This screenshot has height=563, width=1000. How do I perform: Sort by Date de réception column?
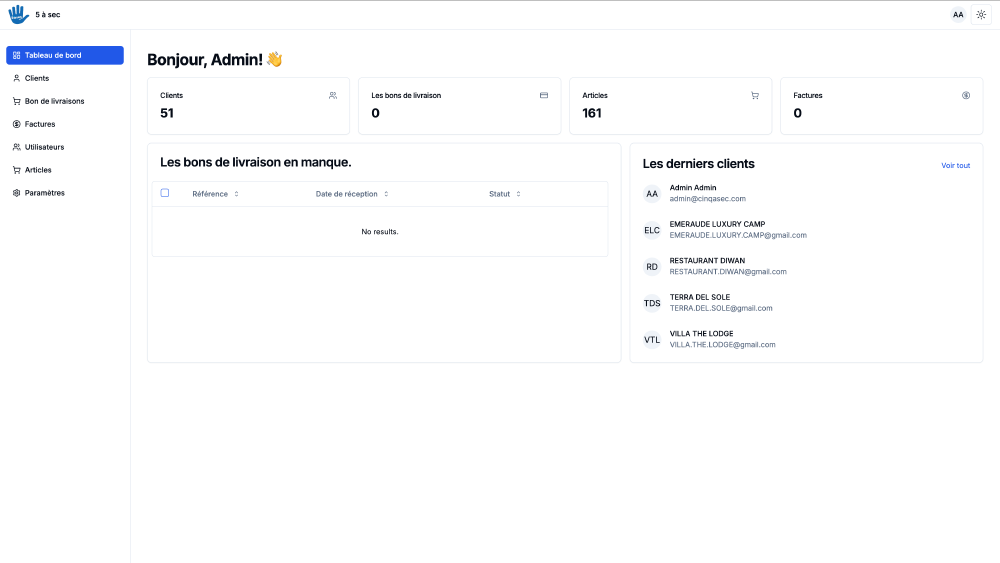pos(386,194)
